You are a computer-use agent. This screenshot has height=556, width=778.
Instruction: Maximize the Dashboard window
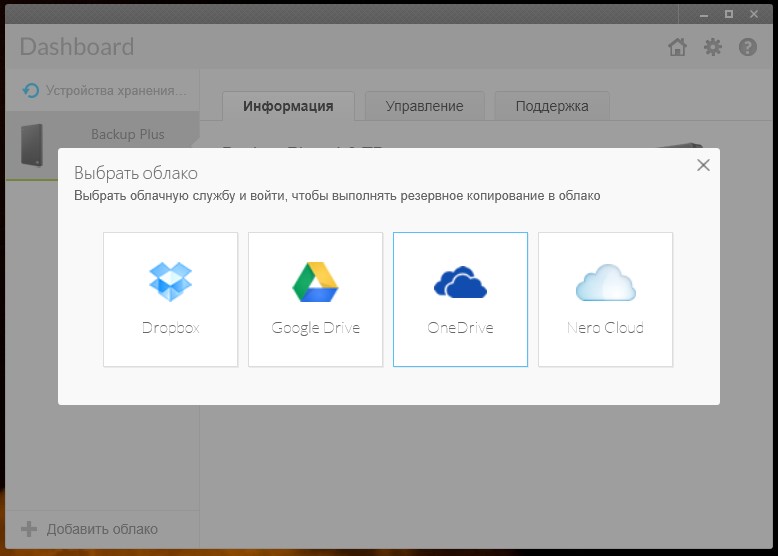pos(728,14)
